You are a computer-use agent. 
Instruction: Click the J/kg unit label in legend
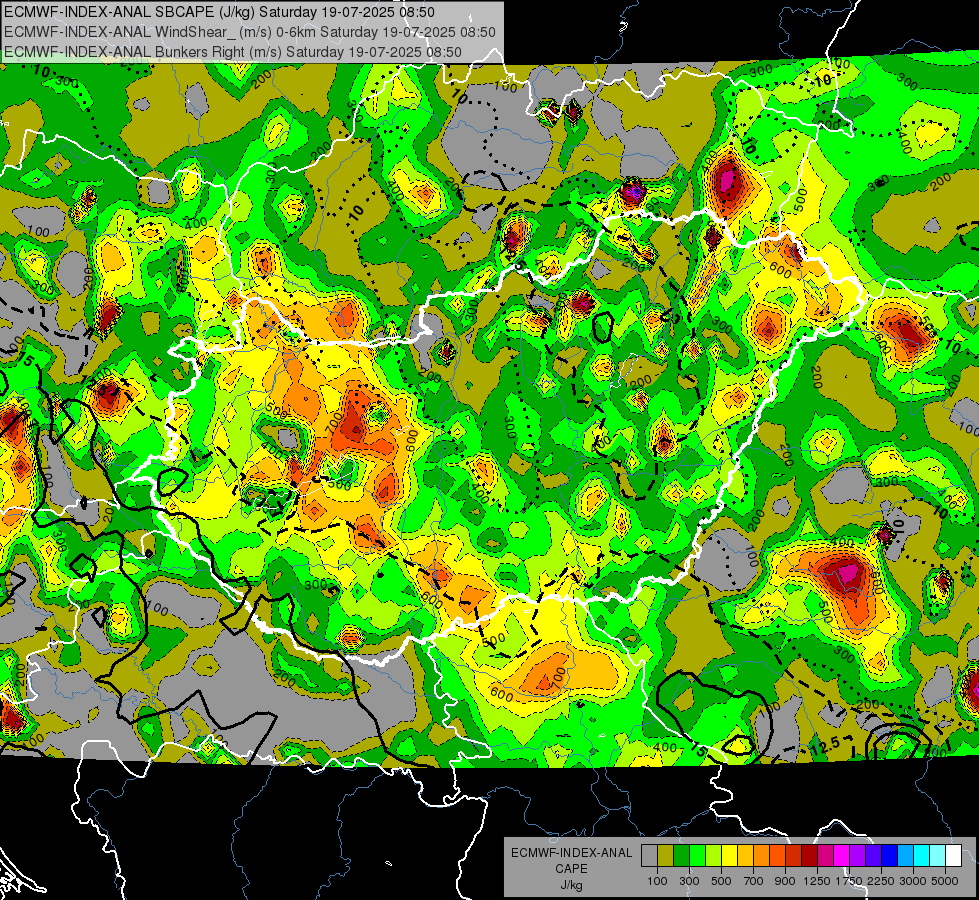pos(571,885)
